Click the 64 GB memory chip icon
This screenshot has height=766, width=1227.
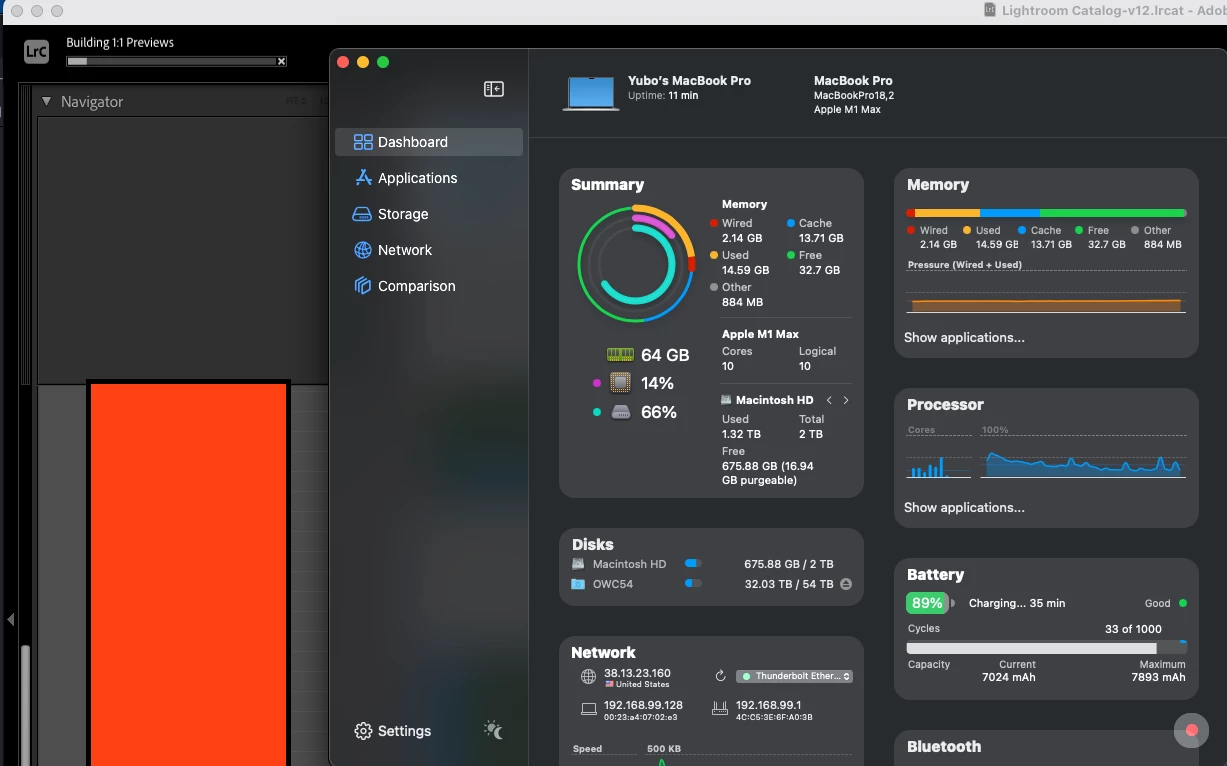point(620,355)
